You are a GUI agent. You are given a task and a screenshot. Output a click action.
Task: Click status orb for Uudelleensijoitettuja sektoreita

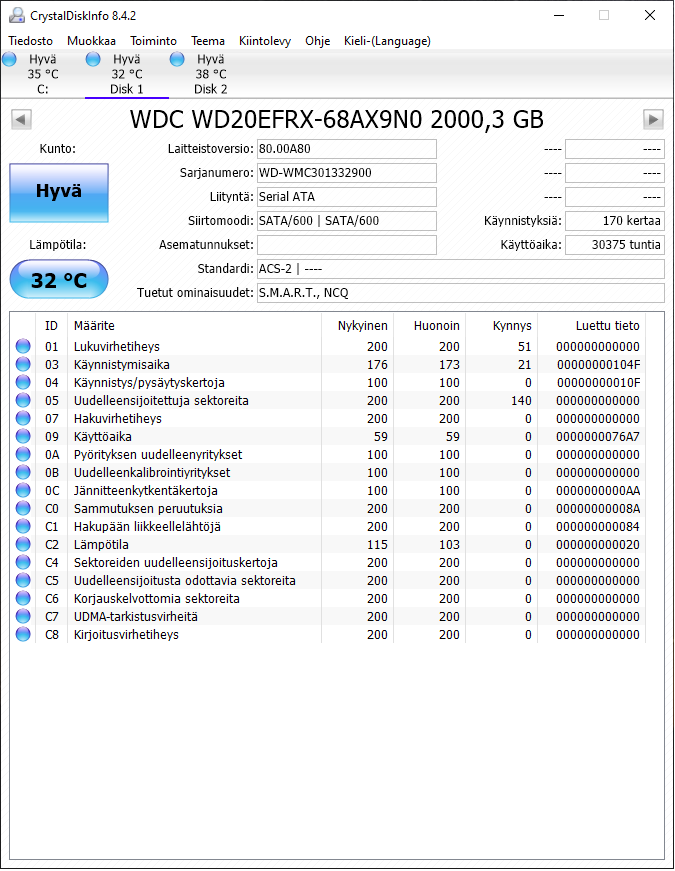point(23,400)
